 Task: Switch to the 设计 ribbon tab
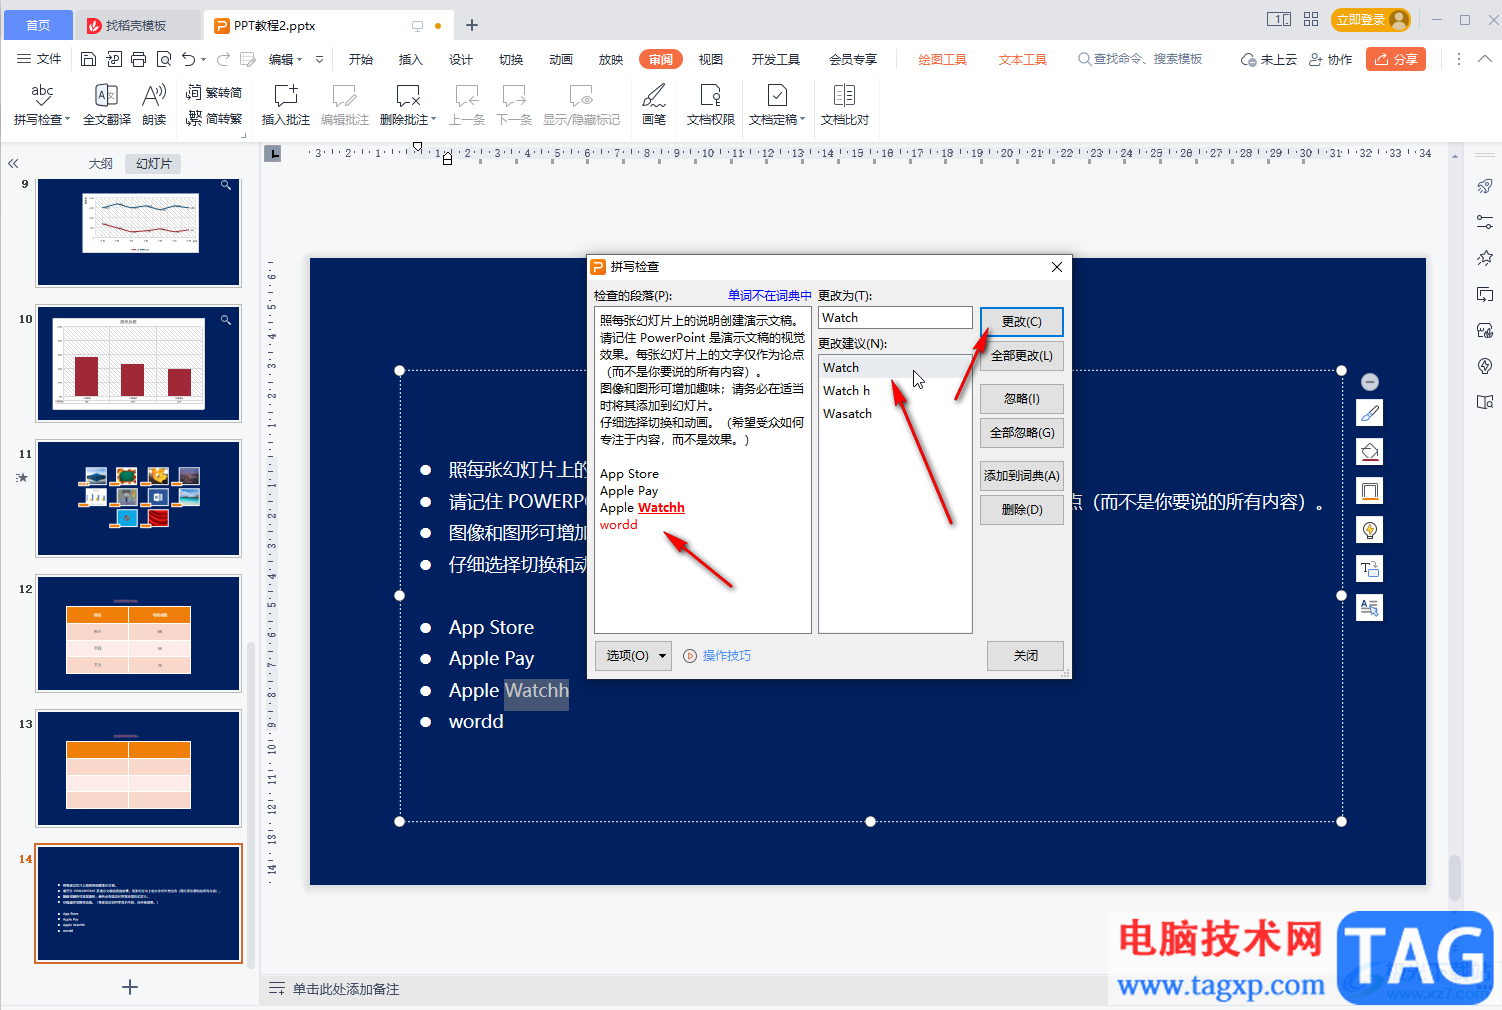pos(461,59)
